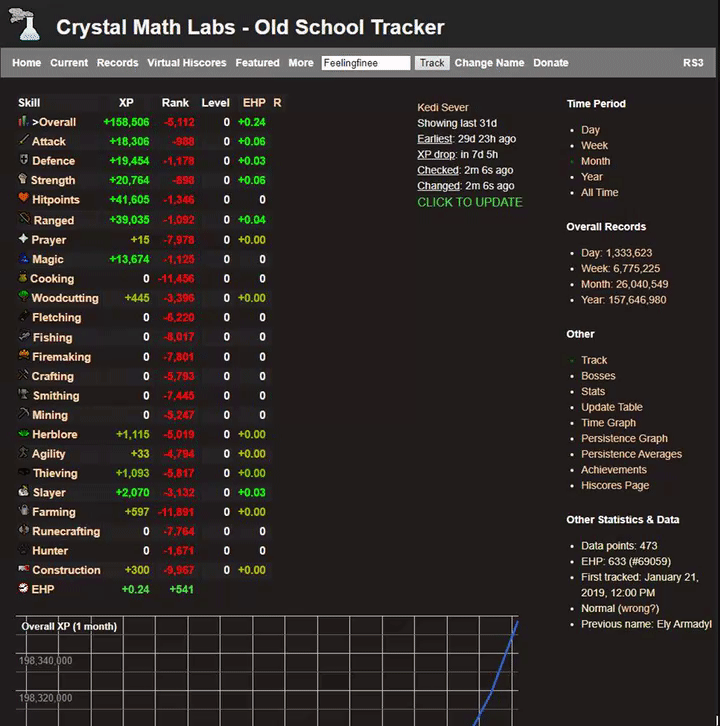Open the Records menu item

[x=118, y=63]
